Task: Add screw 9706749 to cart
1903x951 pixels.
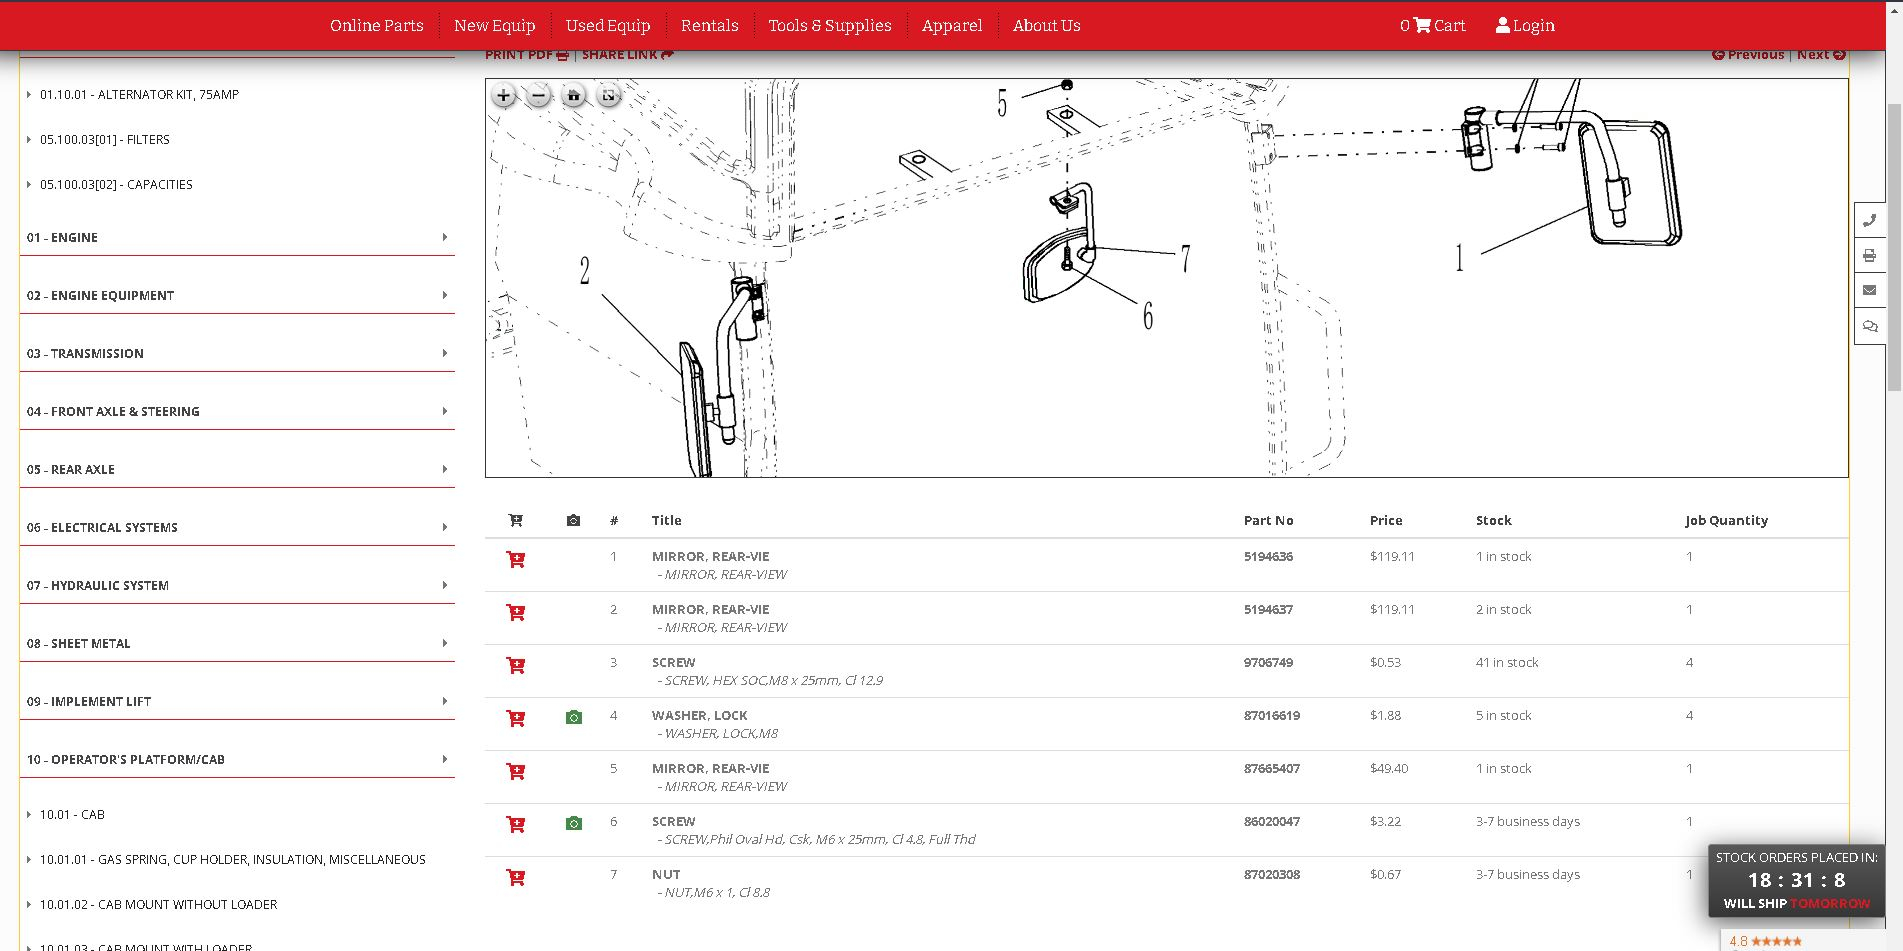Action: click(516, 665)
